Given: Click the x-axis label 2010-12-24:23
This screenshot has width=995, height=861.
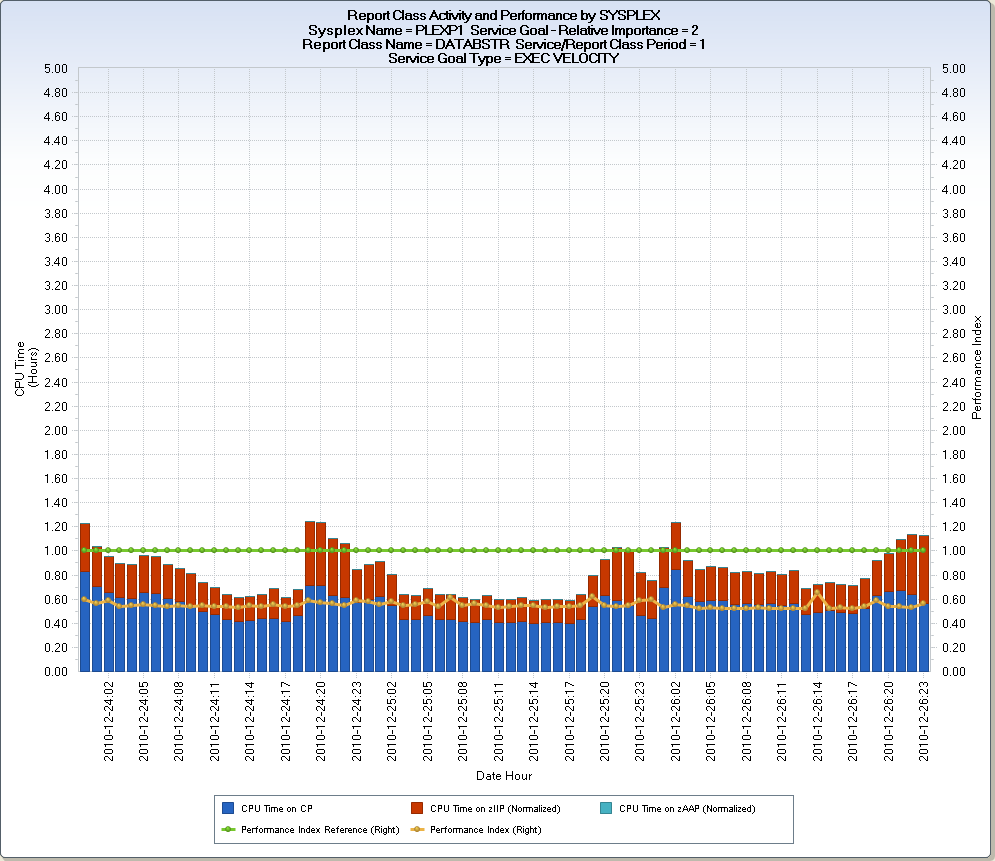Looking at the screenshot, I should (357, 722).
